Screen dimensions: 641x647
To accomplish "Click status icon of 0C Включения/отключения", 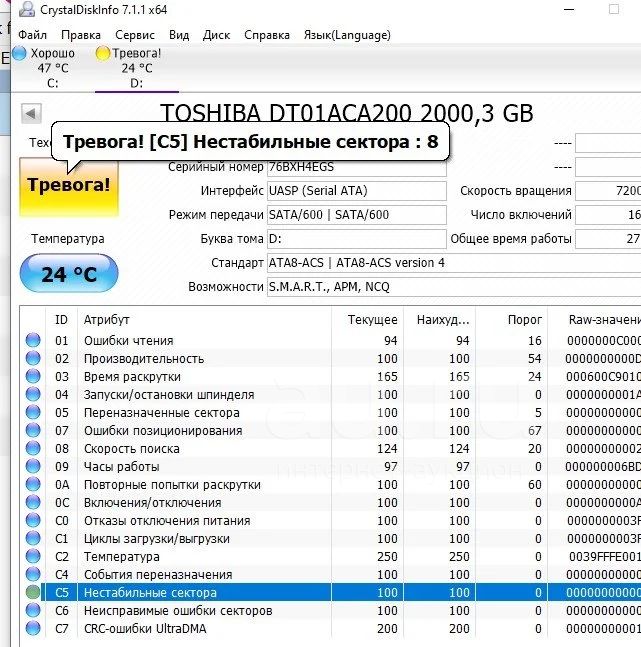I will 33,503.
